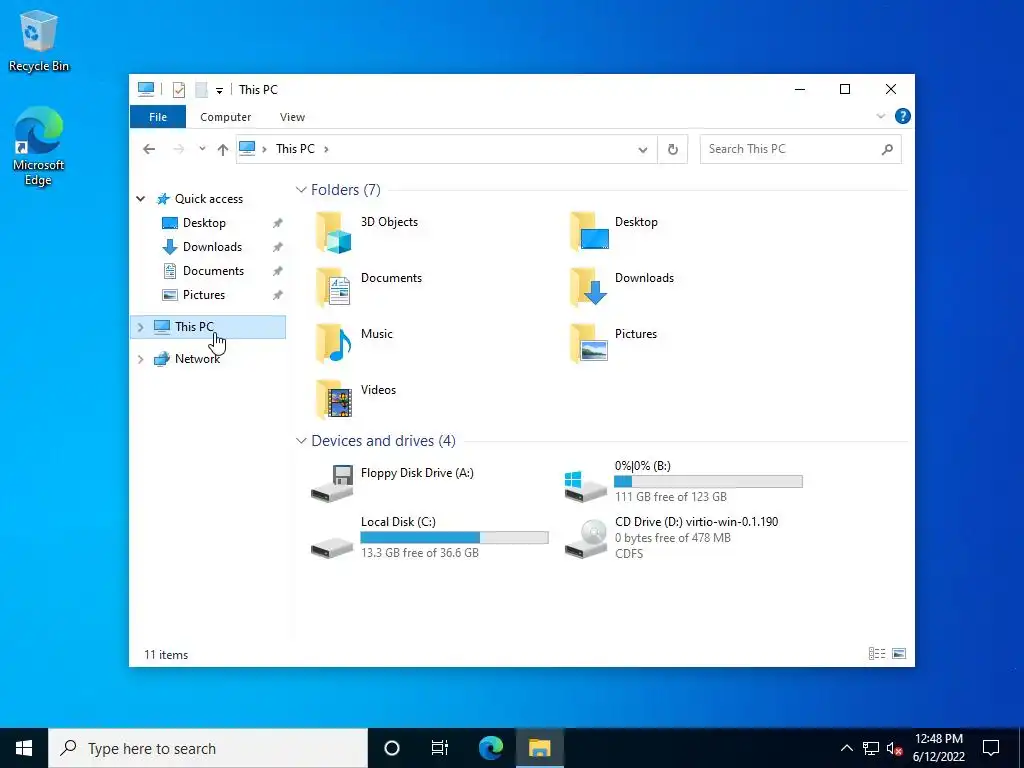Open the Computer ribbon tab

(225, 117)
